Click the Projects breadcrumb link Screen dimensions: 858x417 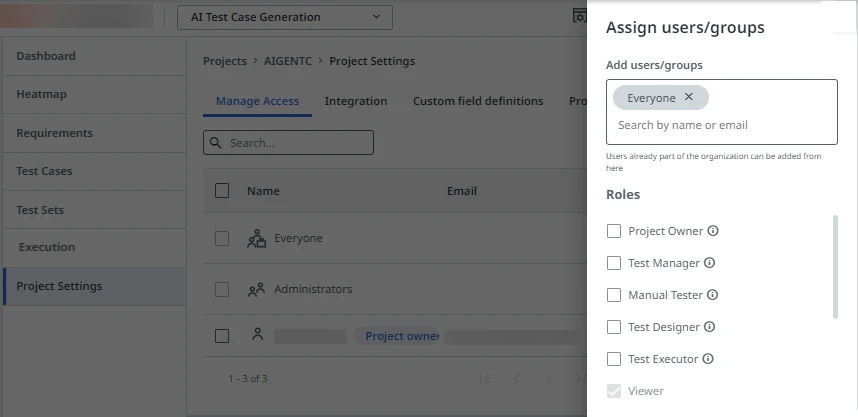[x=225, y=61]
